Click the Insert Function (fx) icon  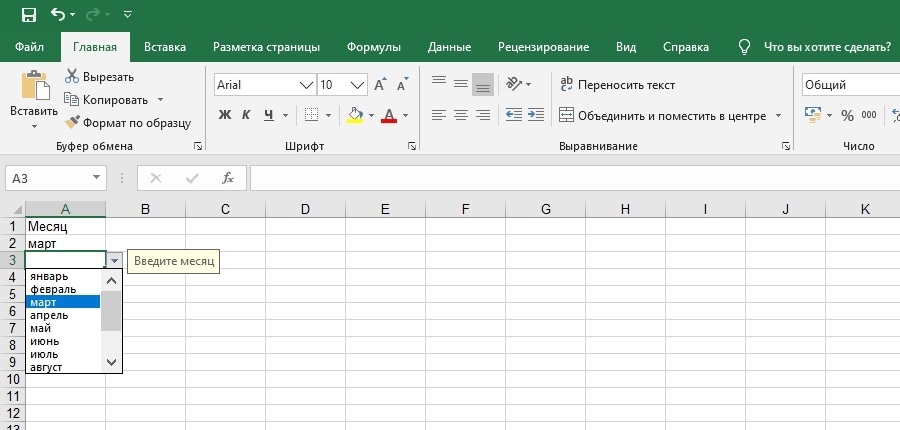pos(228,178)
